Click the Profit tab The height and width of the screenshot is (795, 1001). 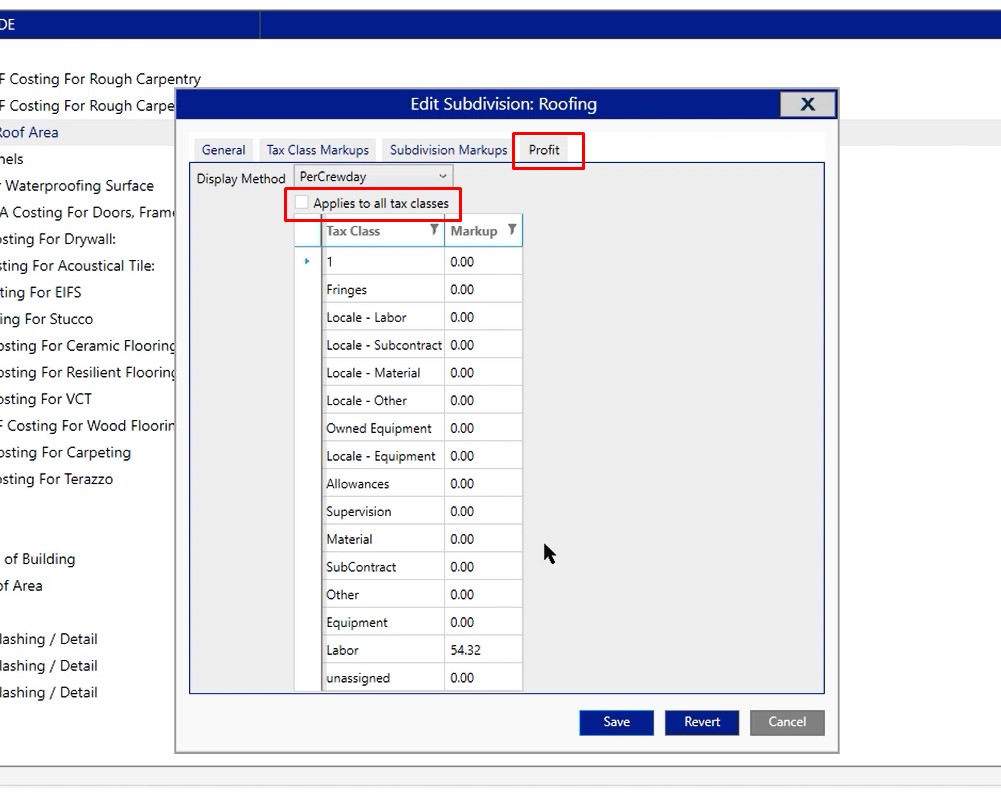(544, 150)
